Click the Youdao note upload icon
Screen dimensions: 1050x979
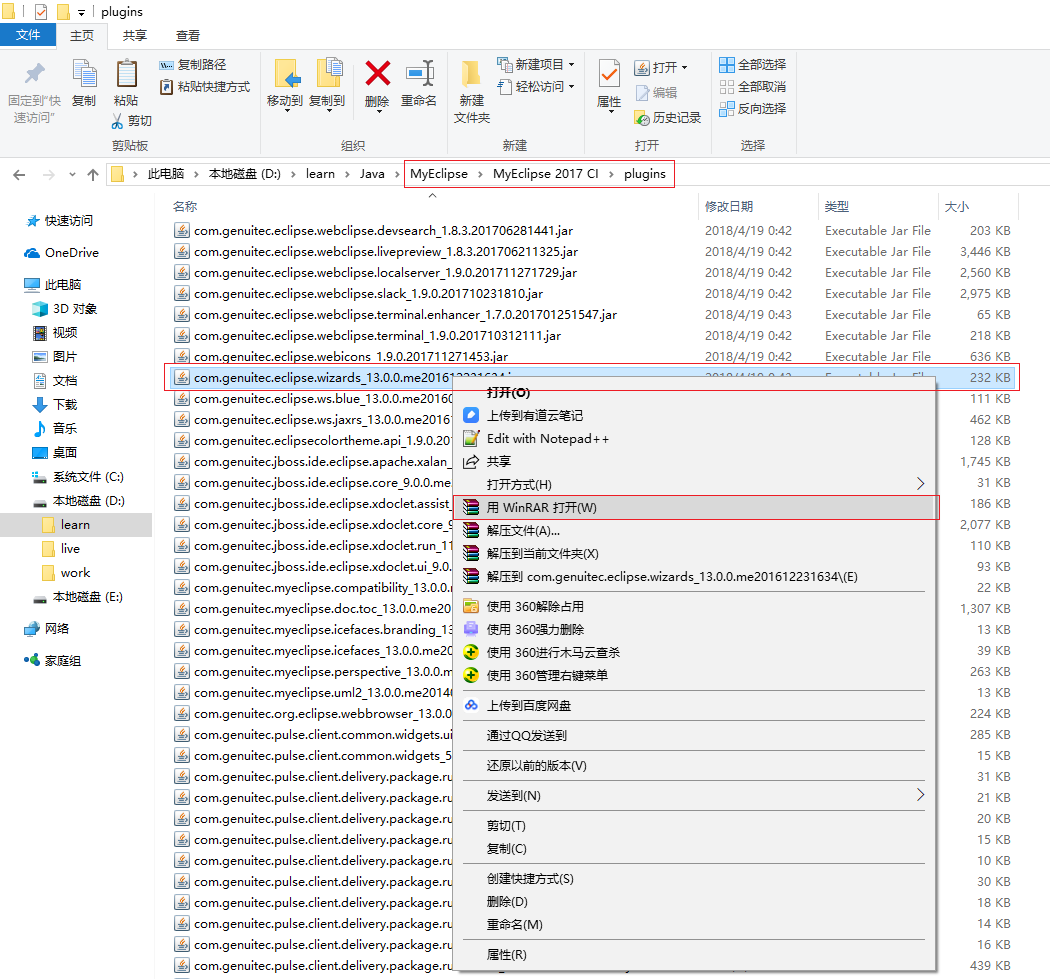point(471,415)
